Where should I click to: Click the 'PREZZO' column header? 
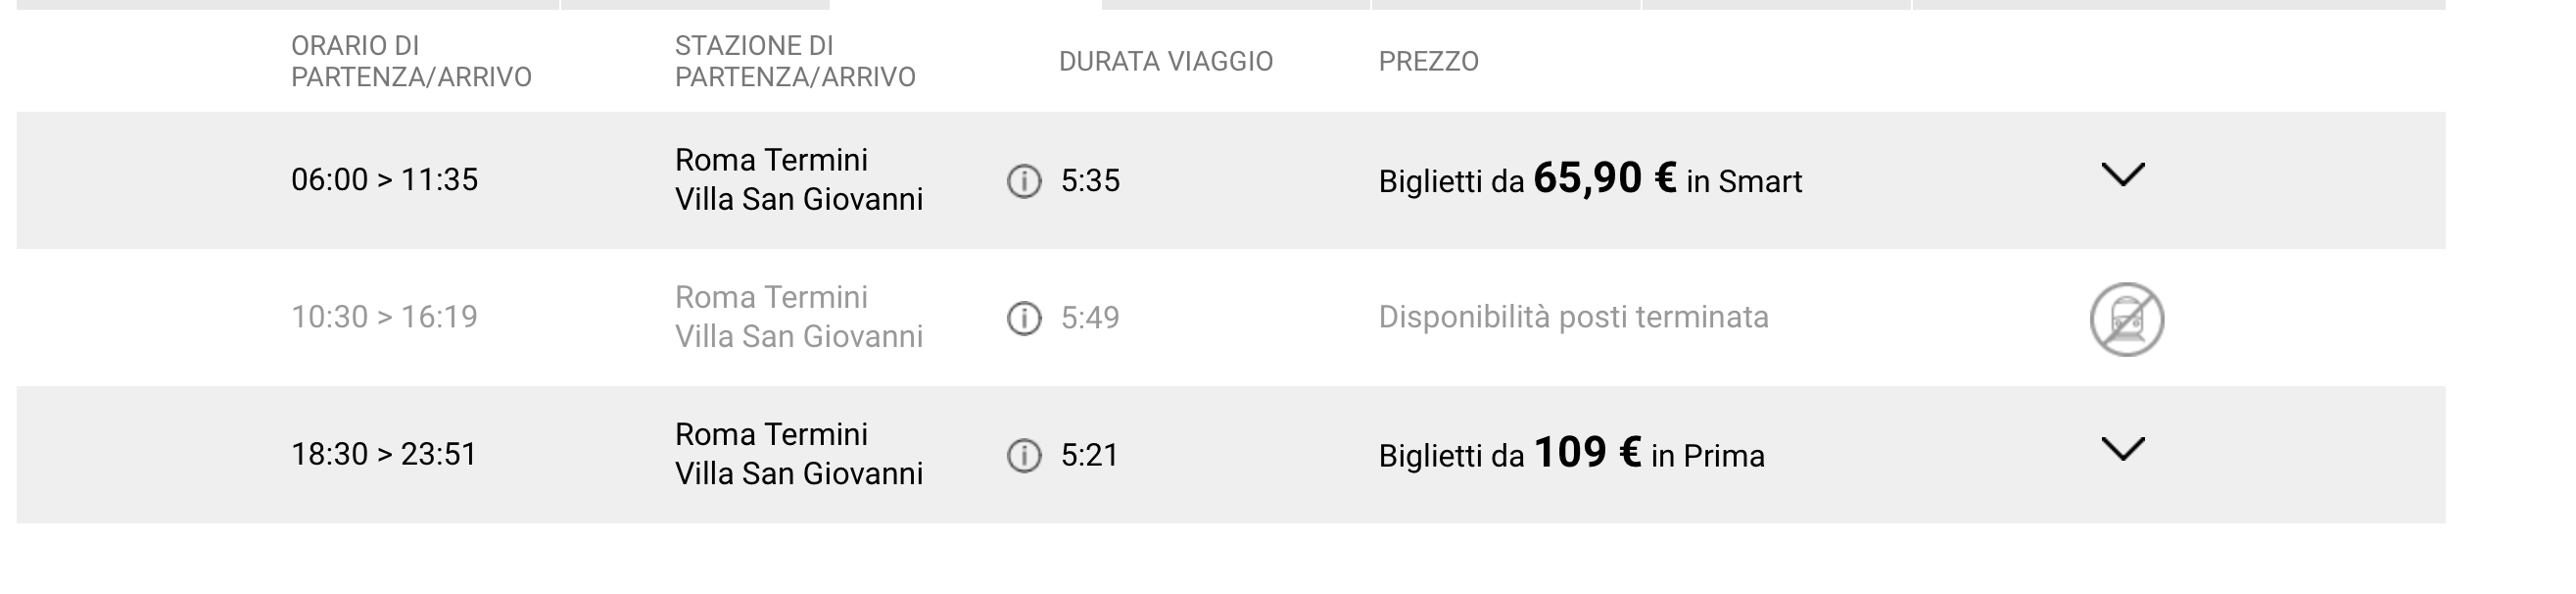tap(1428, 62)
